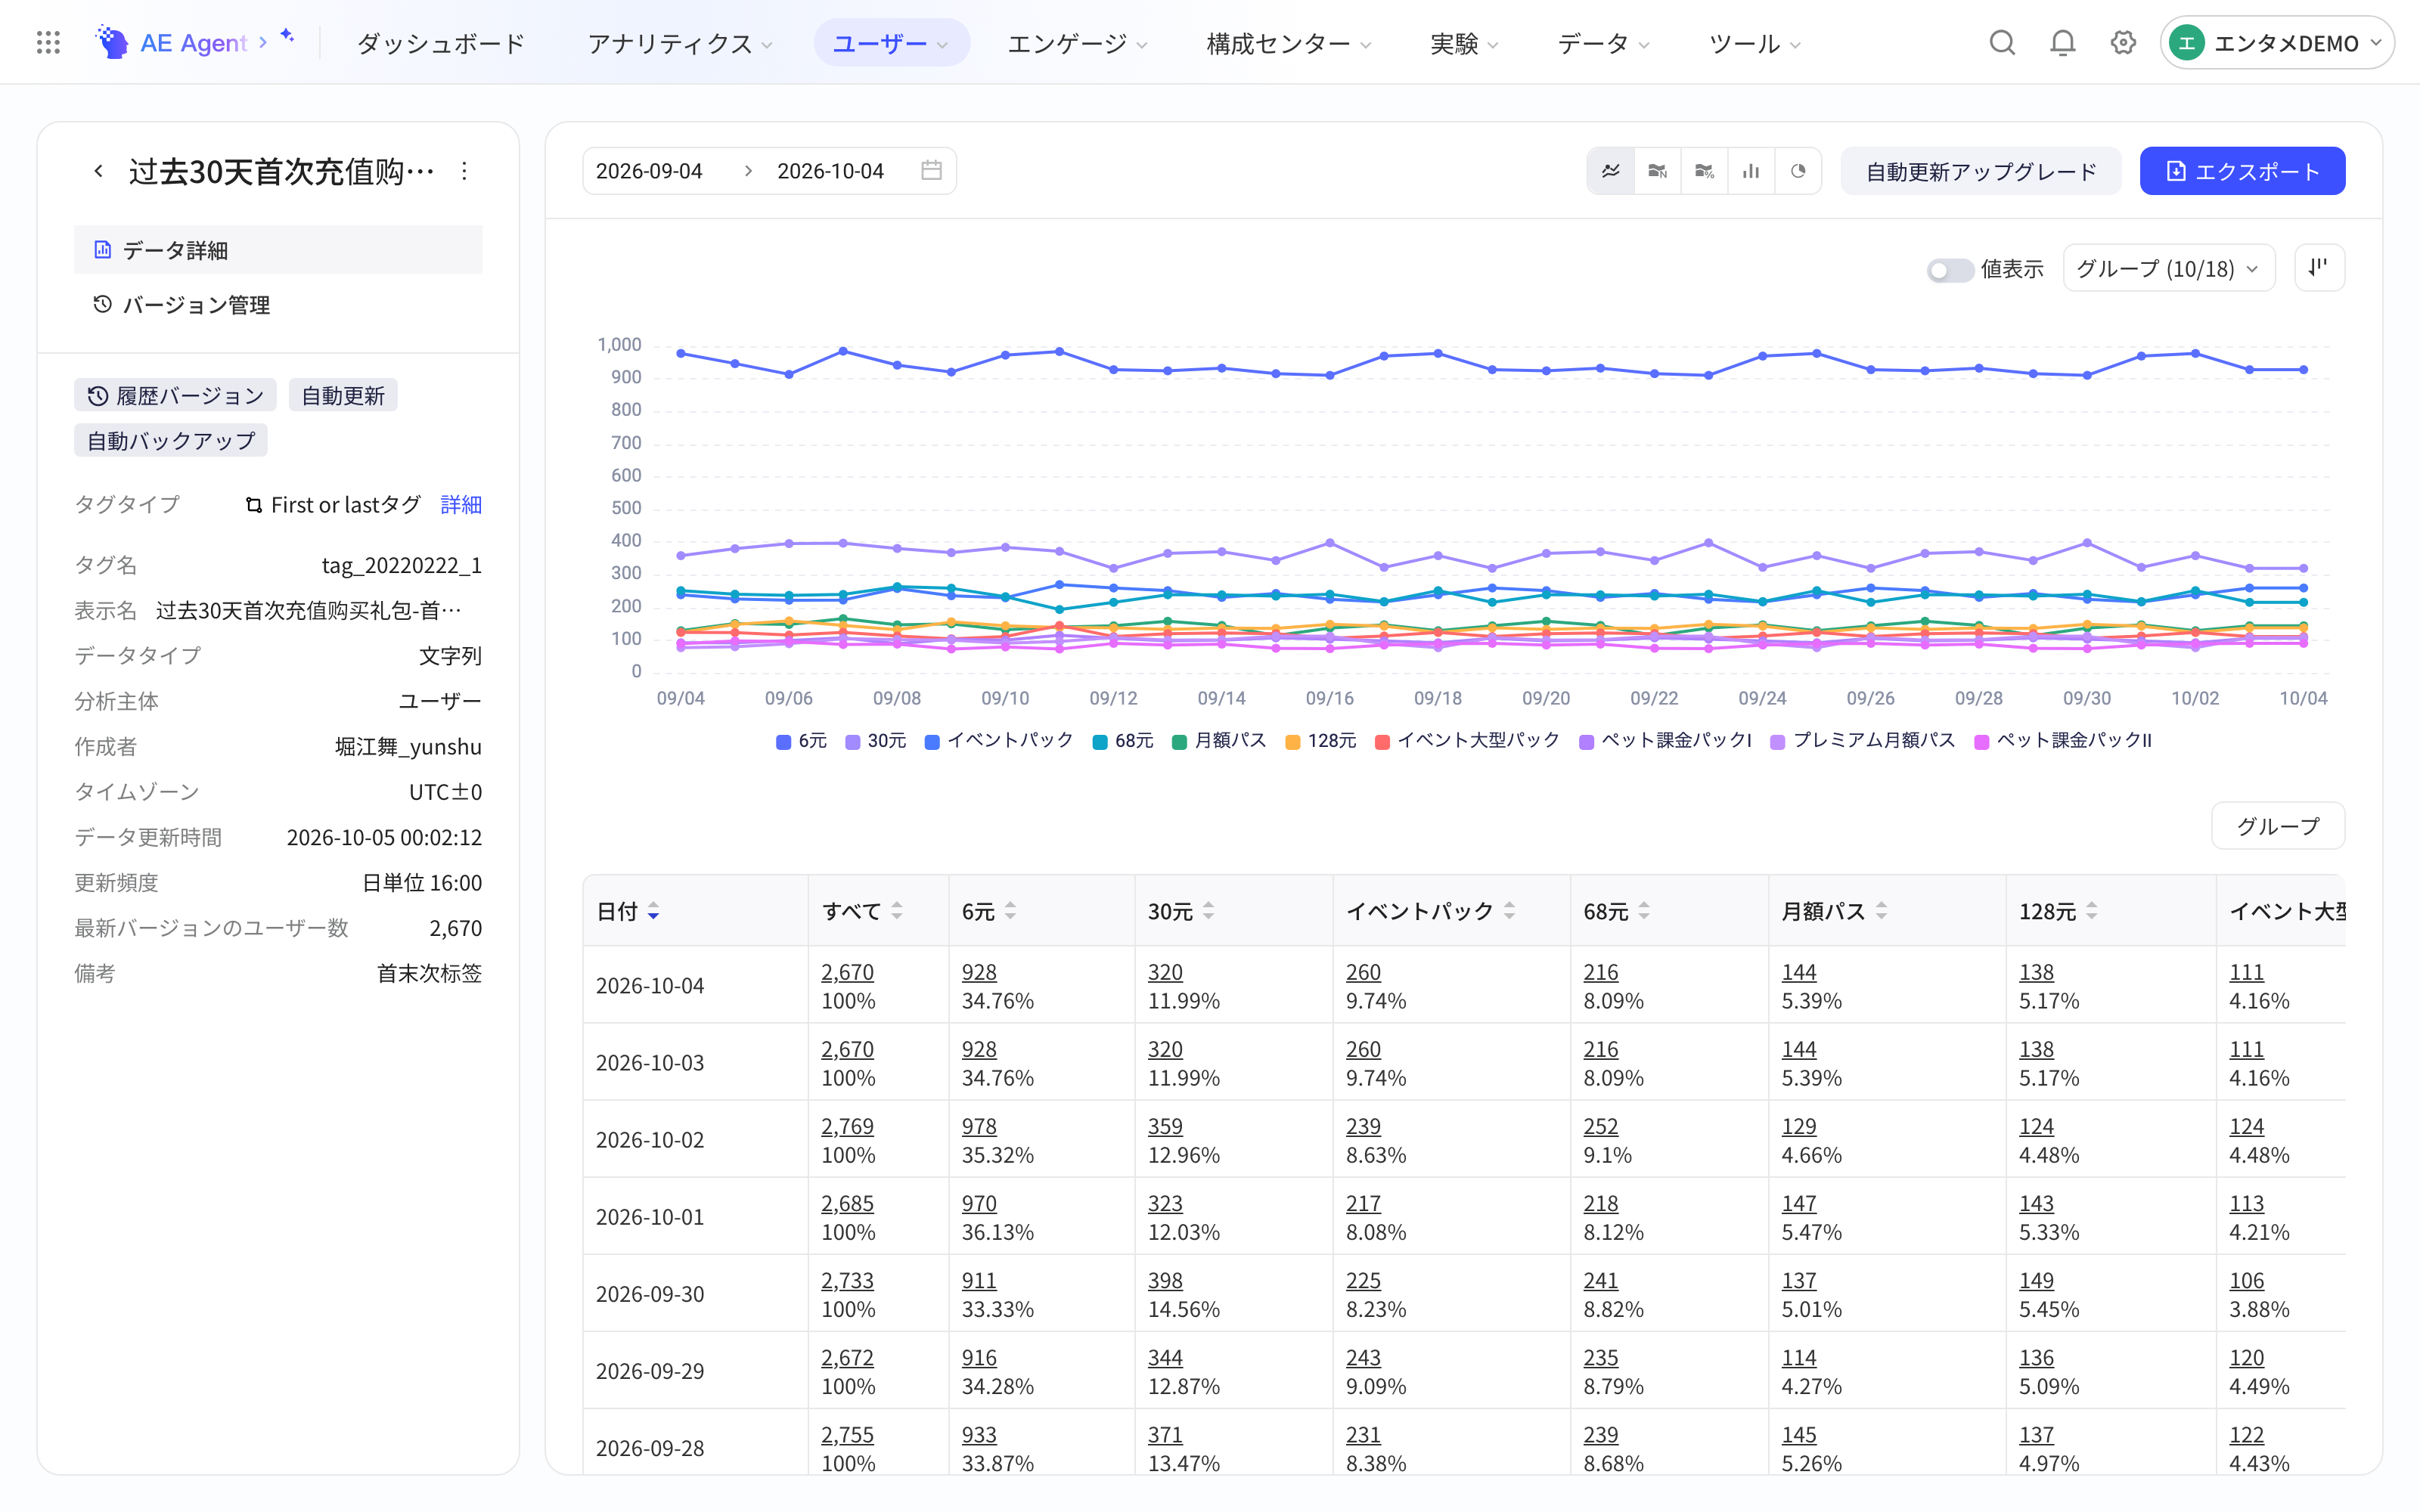Click the calendar icon in date range

coord(931,171)
